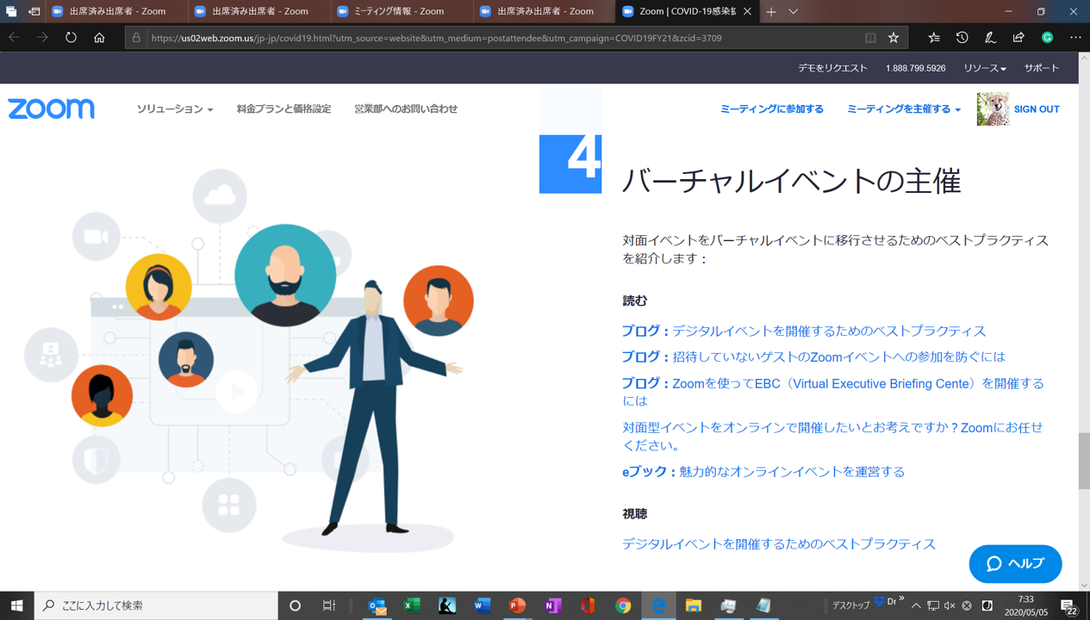Click the SIGN OUT link
The width and height of the screenshot is (1090, 620).
(1036, 109)
